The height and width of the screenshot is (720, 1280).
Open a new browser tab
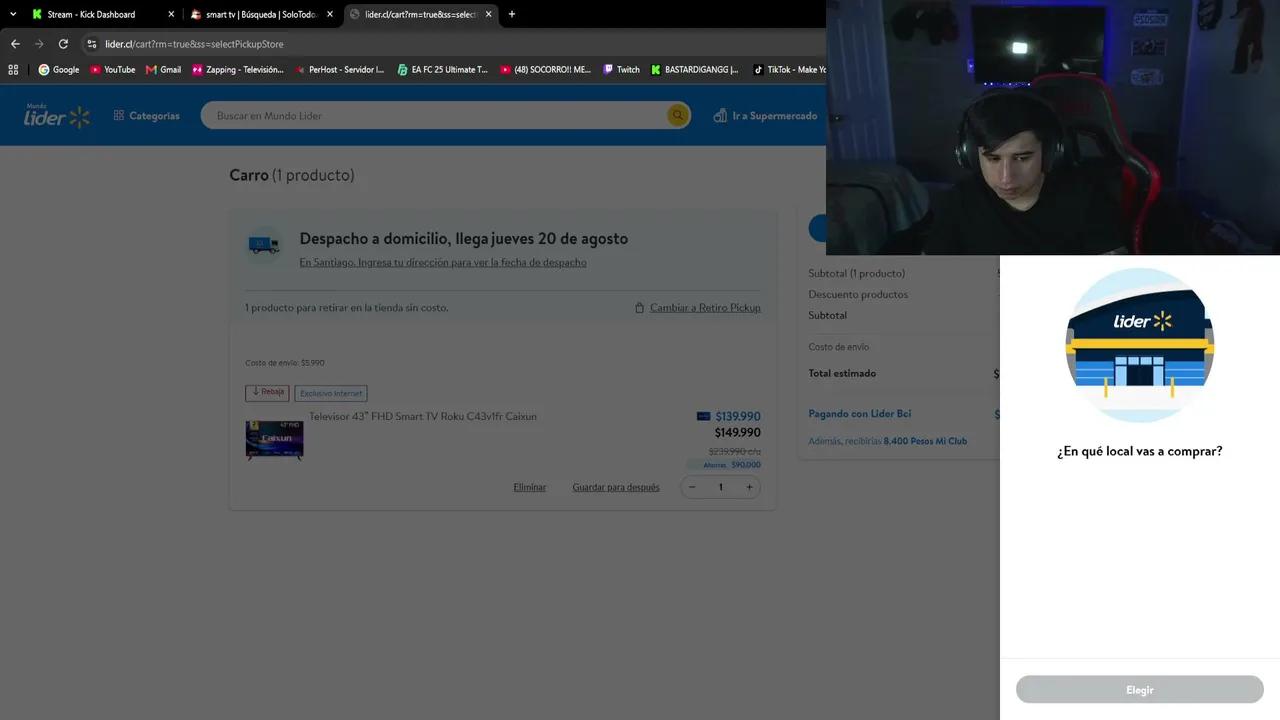[512, 14]
